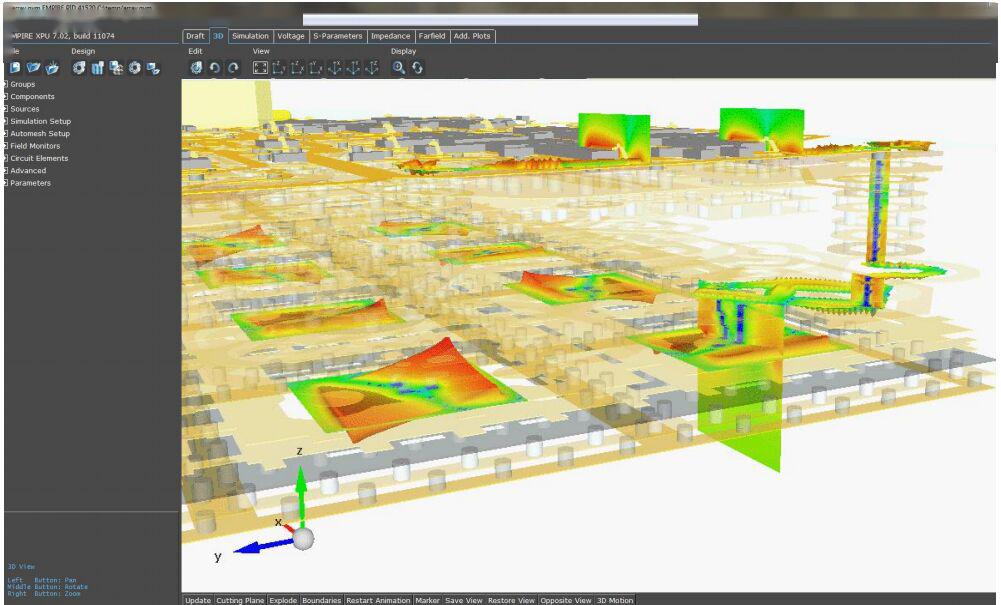The width and height of the screenshot is (1001, 605).
Task: Expand the Circuit Elements node
Action: (5, 158)
